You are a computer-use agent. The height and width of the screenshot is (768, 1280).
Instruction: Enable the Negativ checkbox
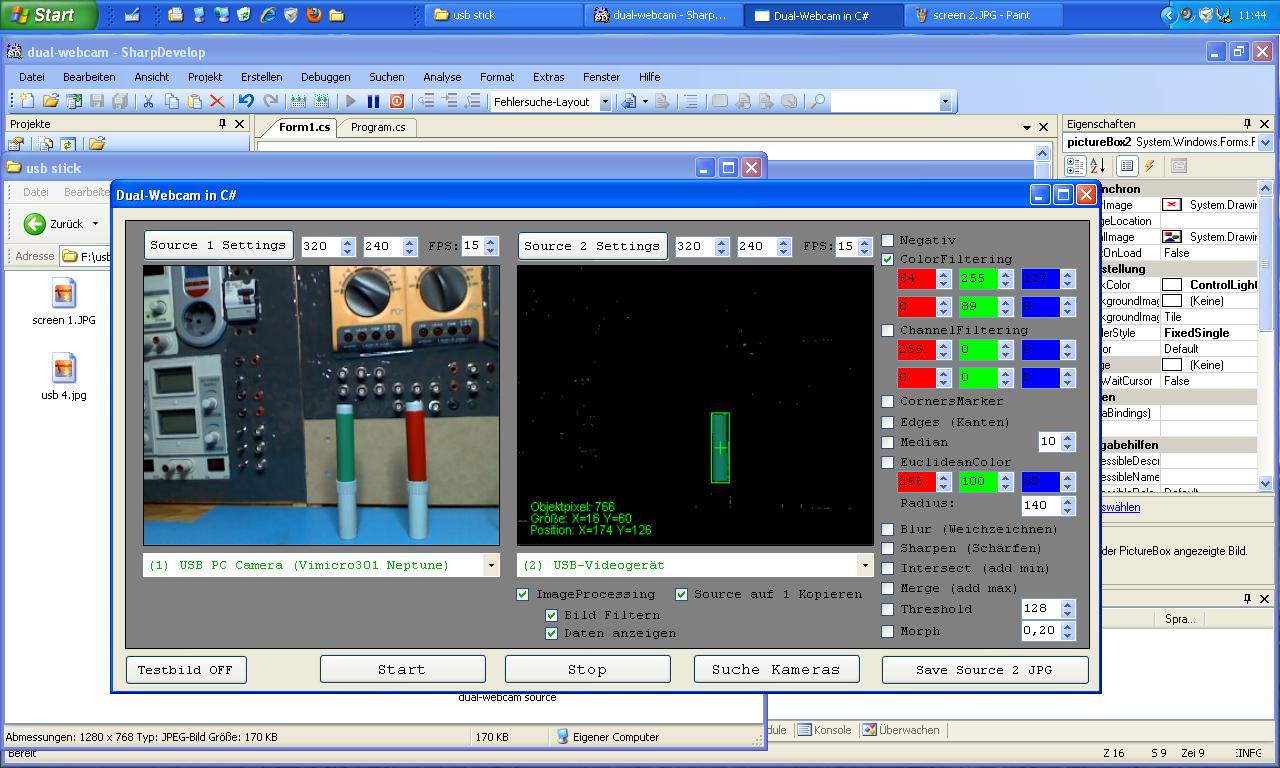point(887,240)
